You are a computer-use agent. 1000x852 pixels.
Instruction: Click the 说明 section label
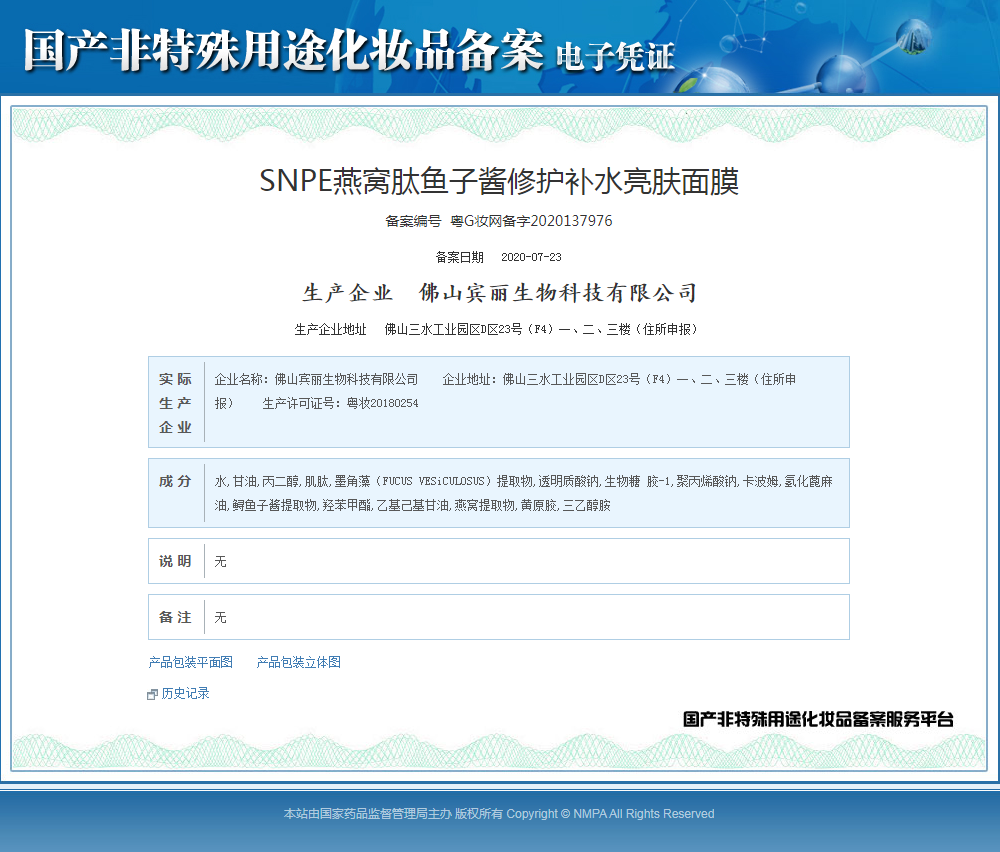(x=175, y=561)
